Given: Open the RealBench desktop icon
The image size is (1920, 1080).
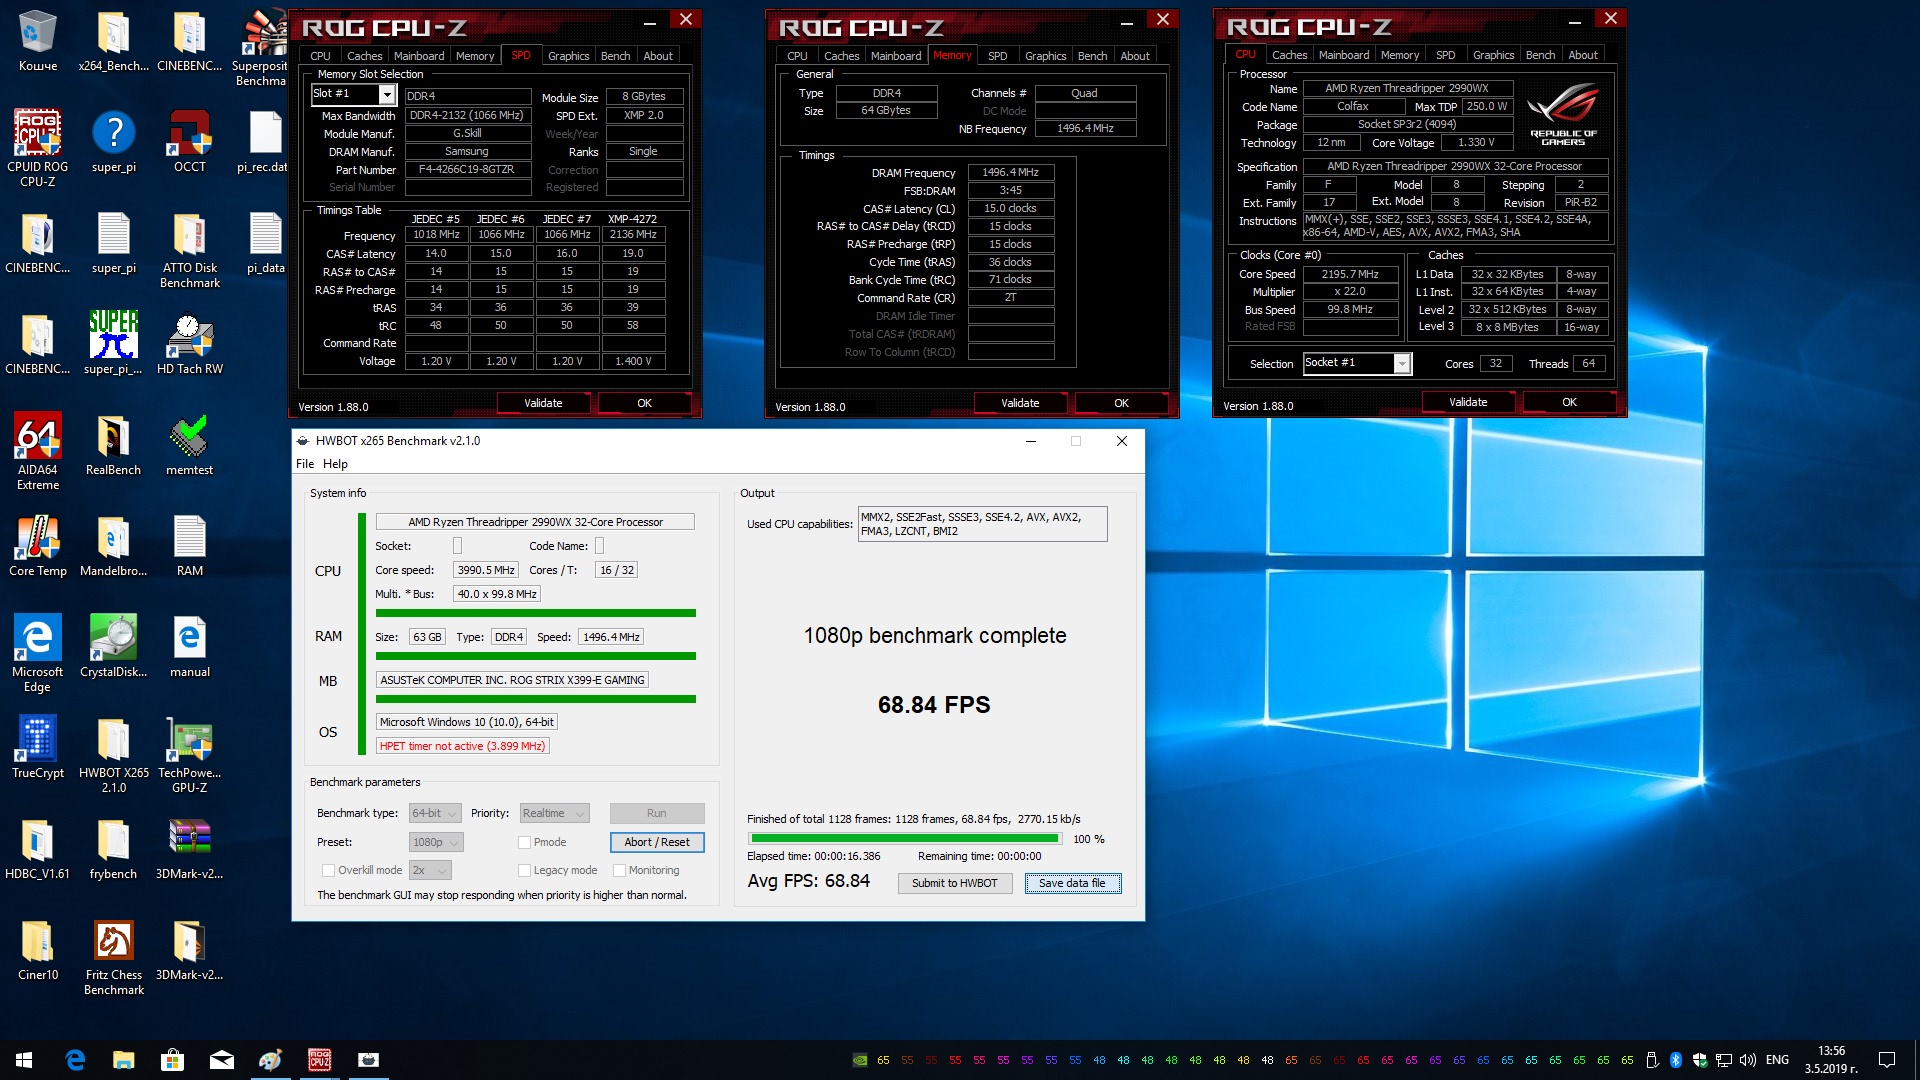Looking at the screenshot, I should (113, 445).
